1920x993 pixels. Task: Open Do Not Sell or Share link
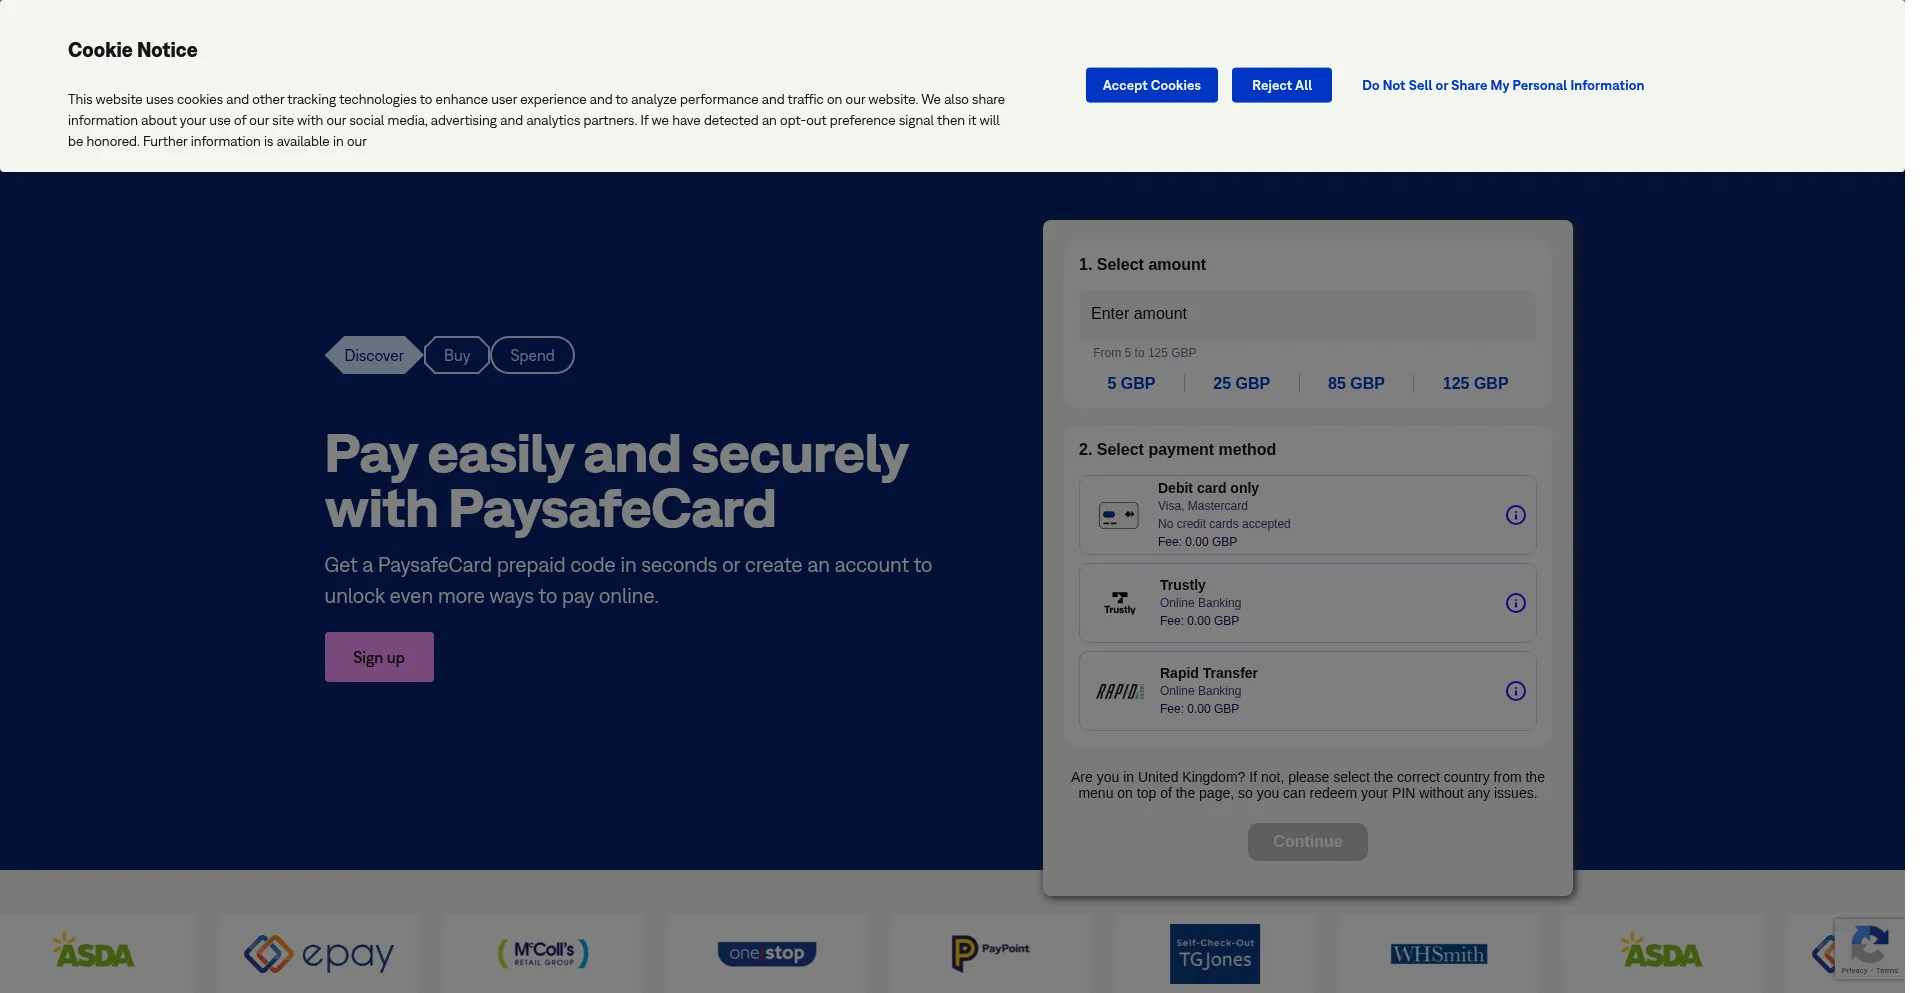[1502, 85]
